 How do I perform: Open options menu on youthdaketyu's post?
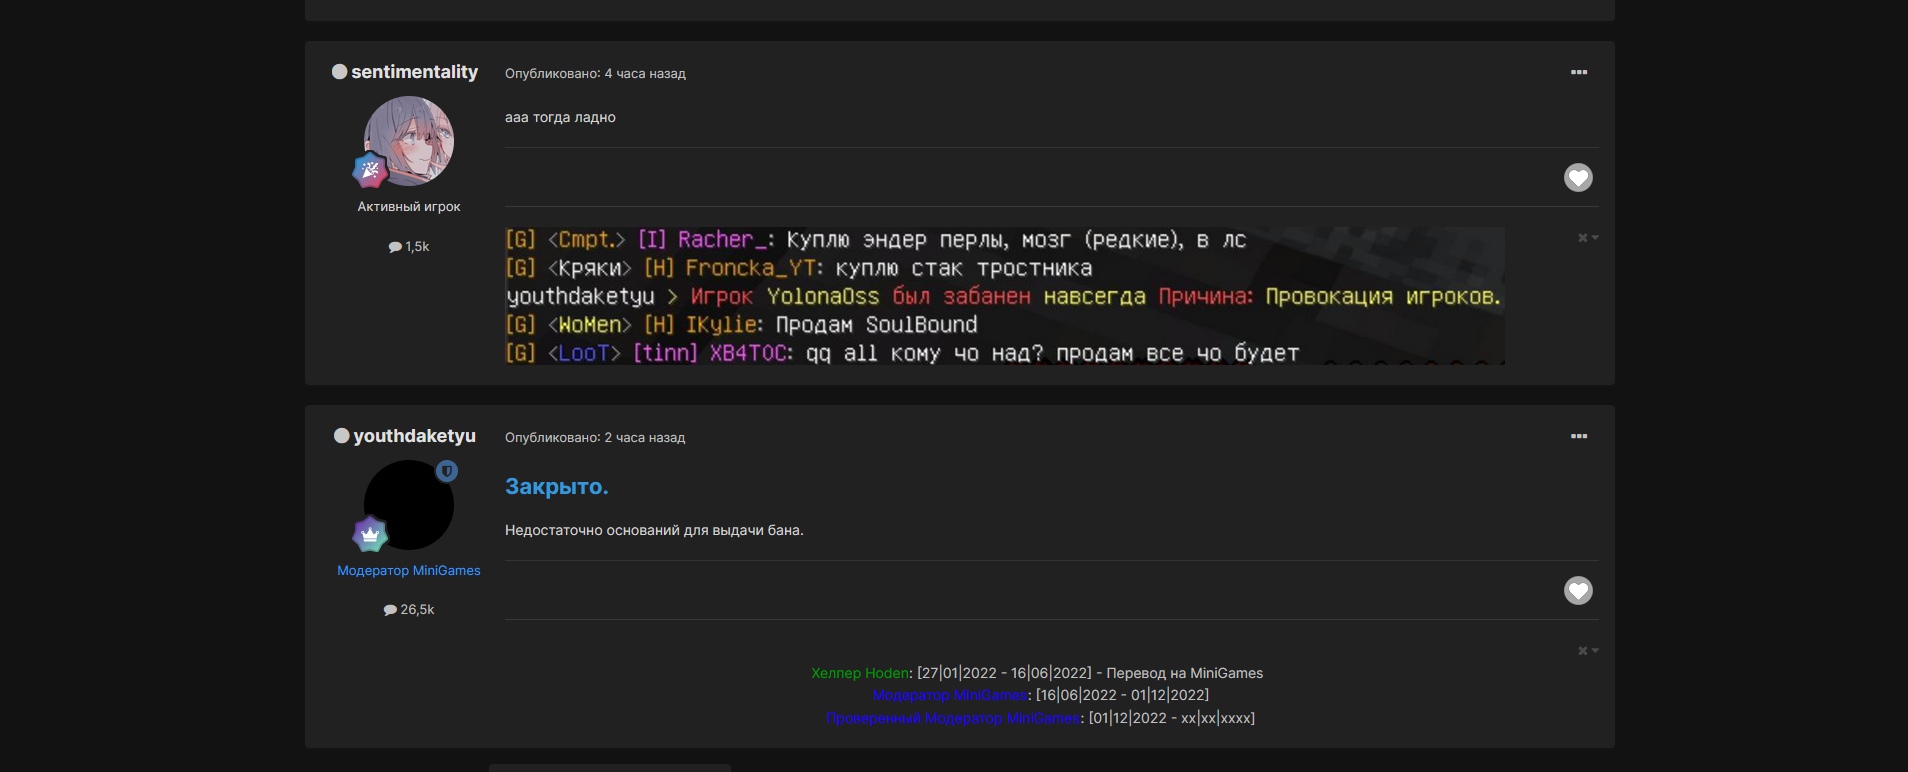(1579, 436)
